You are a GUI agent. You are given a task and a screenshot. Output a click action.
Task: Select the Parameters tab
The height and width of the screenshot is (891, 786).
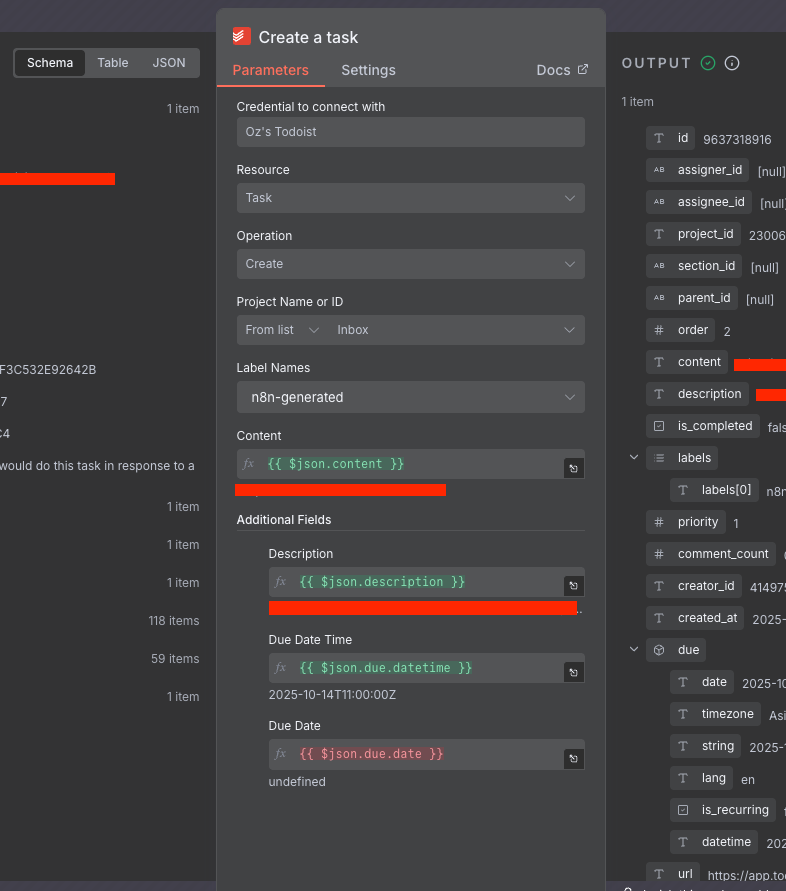tap(270, 70)
